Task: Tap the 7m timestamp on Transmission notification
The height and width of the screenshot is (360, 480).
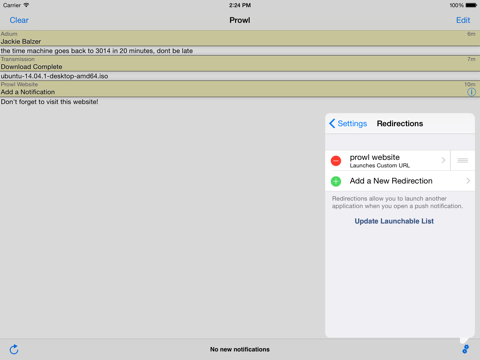Action: pyautogui.click(x=471, y=59)
